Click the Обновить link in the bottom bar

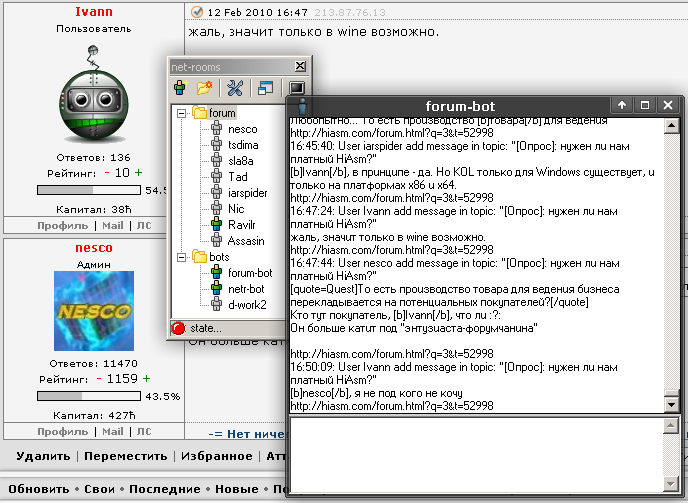coord(38,489)
